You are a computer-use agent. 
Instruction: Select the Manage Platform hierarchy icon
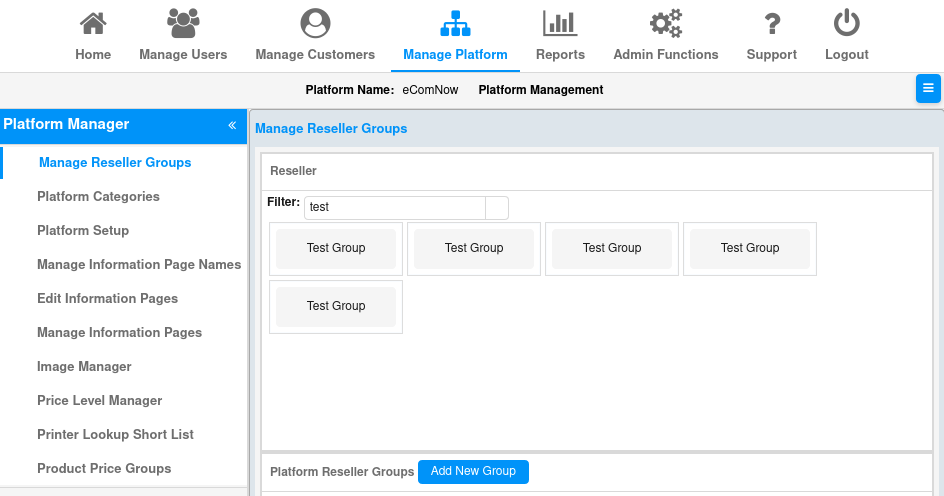click(x=455, y=23)
